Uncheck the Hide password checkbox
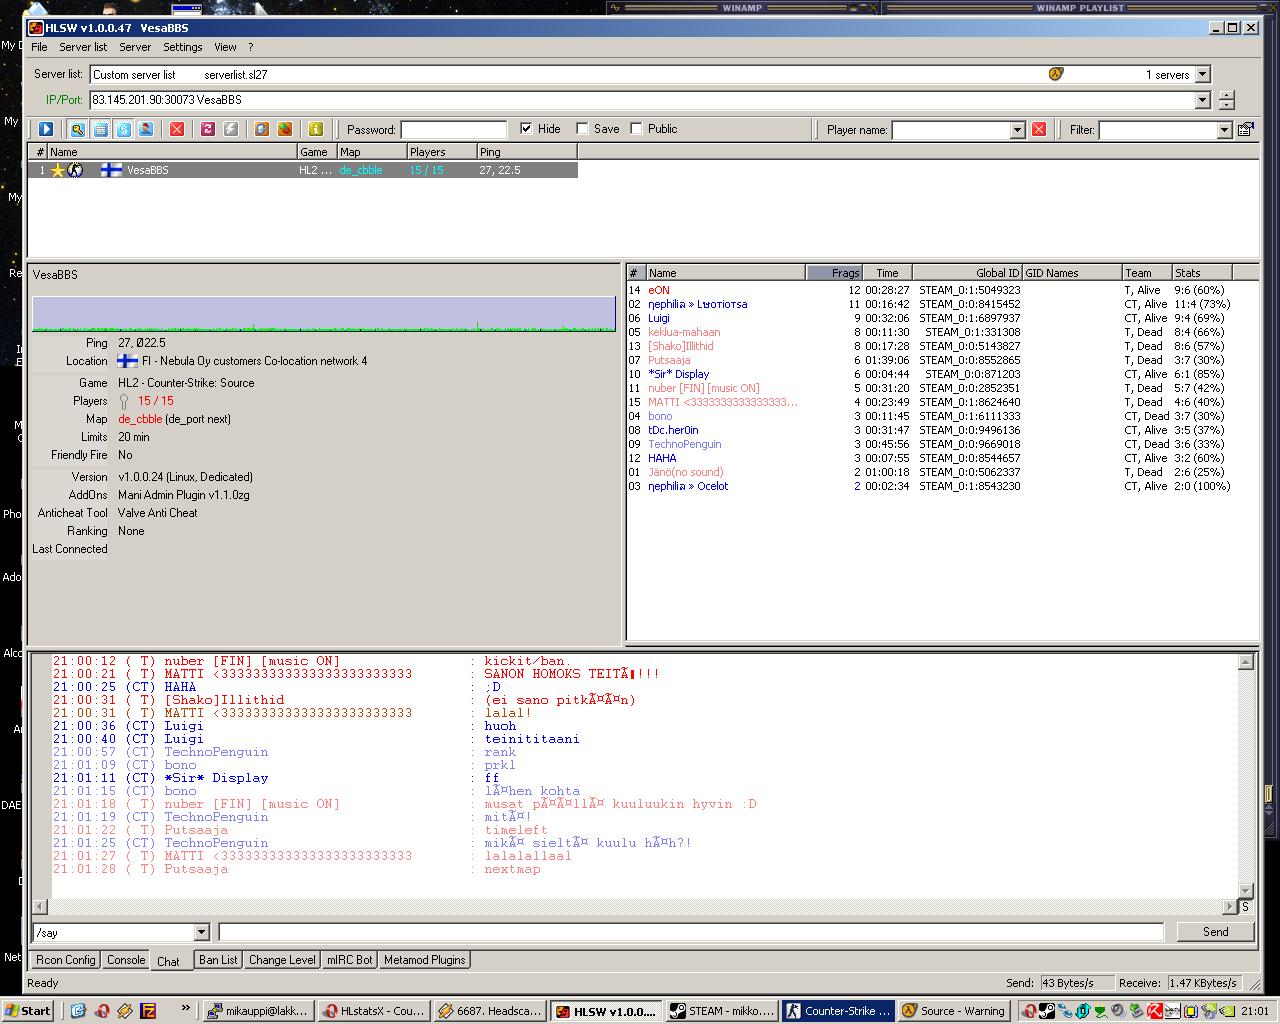The height and width of the screenshot is (1024, 1280). pos(526,129)
